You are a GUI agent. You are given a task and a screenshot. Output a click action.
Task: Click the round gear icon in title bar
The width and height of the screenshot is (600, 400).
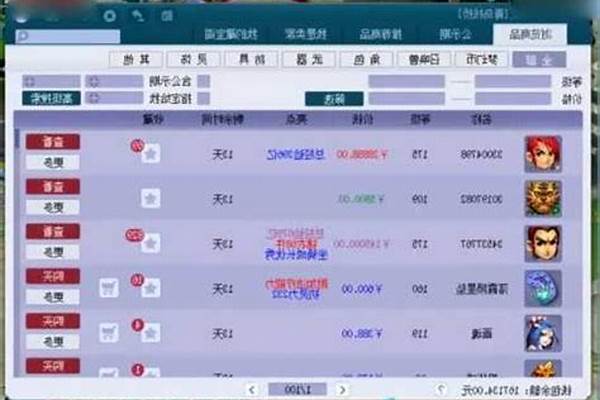tap(109, 16)
